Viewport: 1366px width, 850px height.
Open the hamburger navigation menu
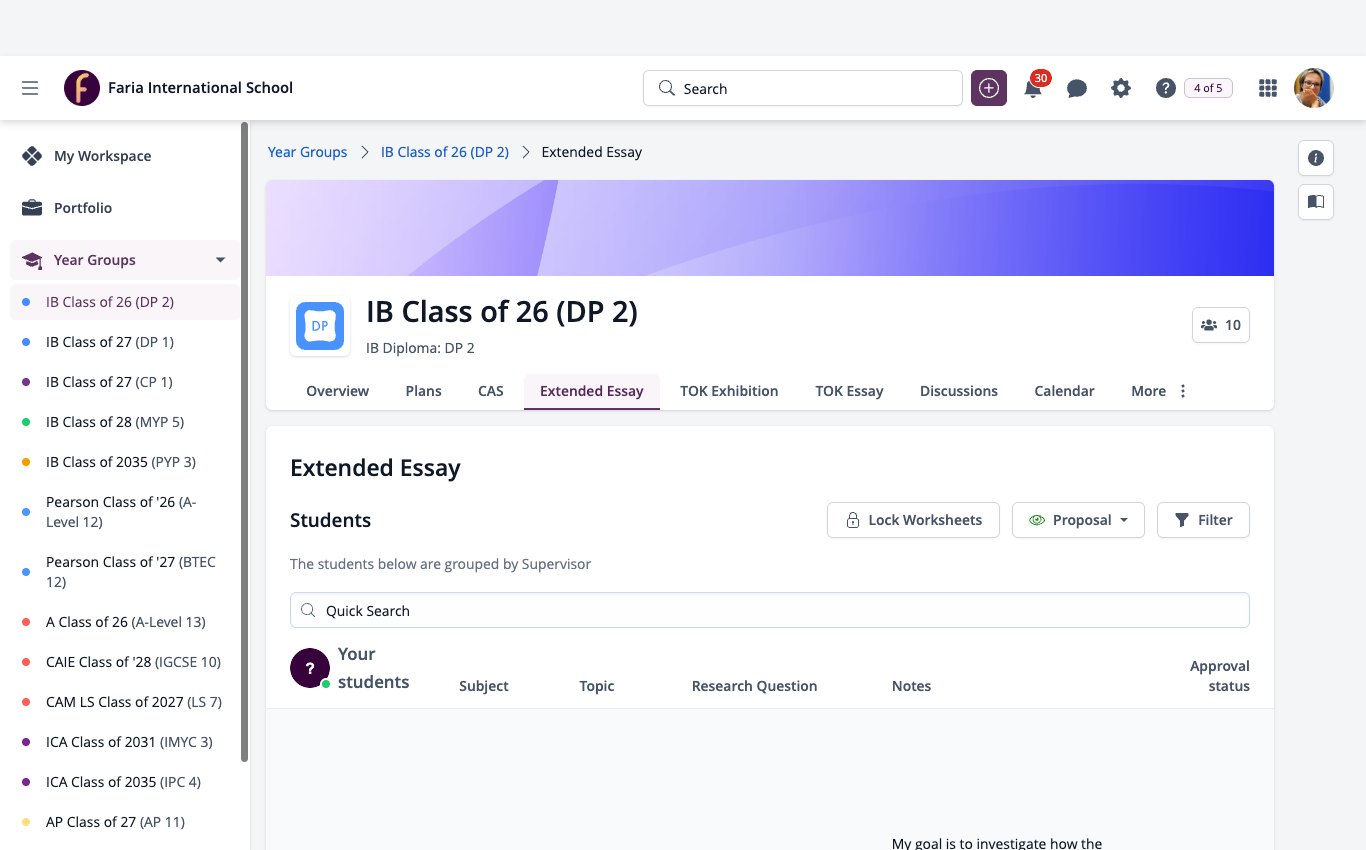(x=30, y=88)
